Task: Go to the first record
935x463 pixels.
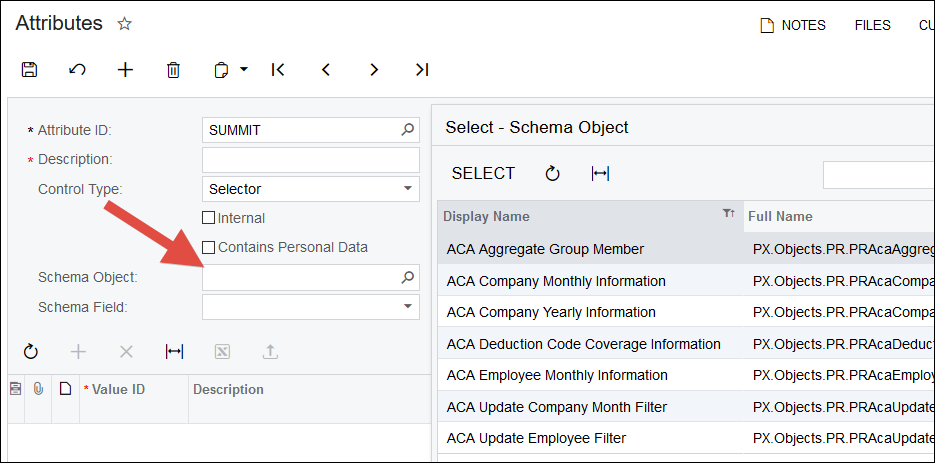Action: coord(278,70)
